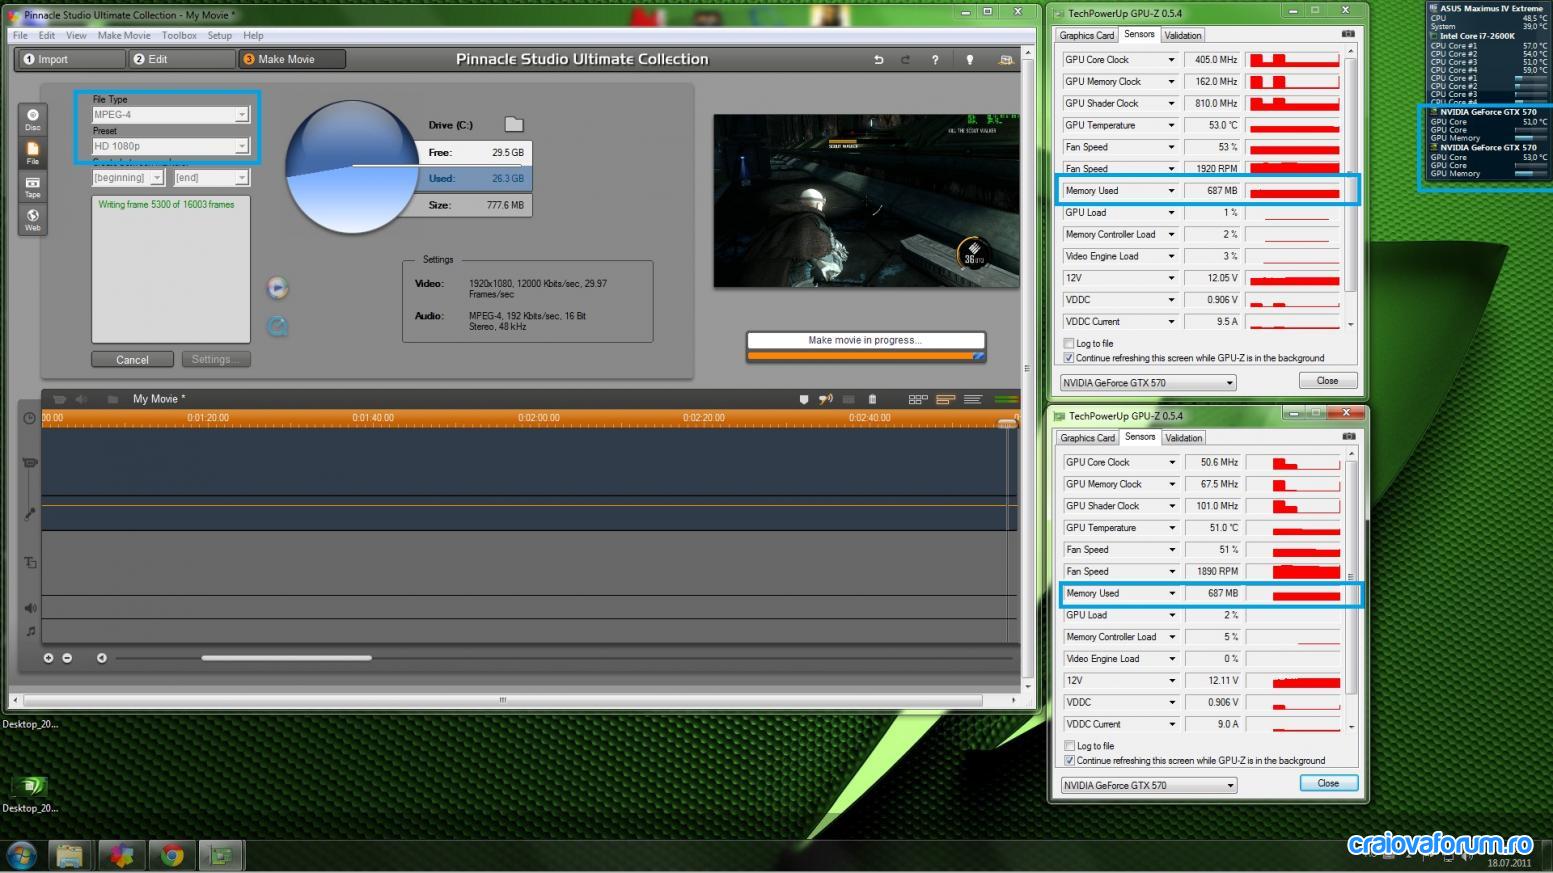Open the [beginning] marker dropdown
The height and width of the screenshot is (873, 1553).
(x=127, y=178)
